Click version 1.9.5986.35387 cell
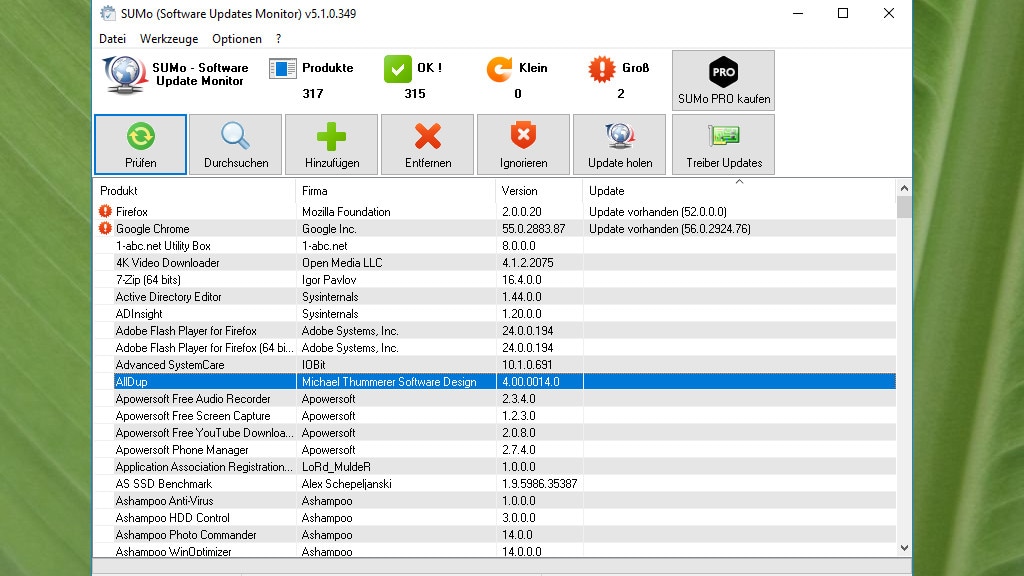This screenshot has width=1024, height=576. tap(539, 483)
